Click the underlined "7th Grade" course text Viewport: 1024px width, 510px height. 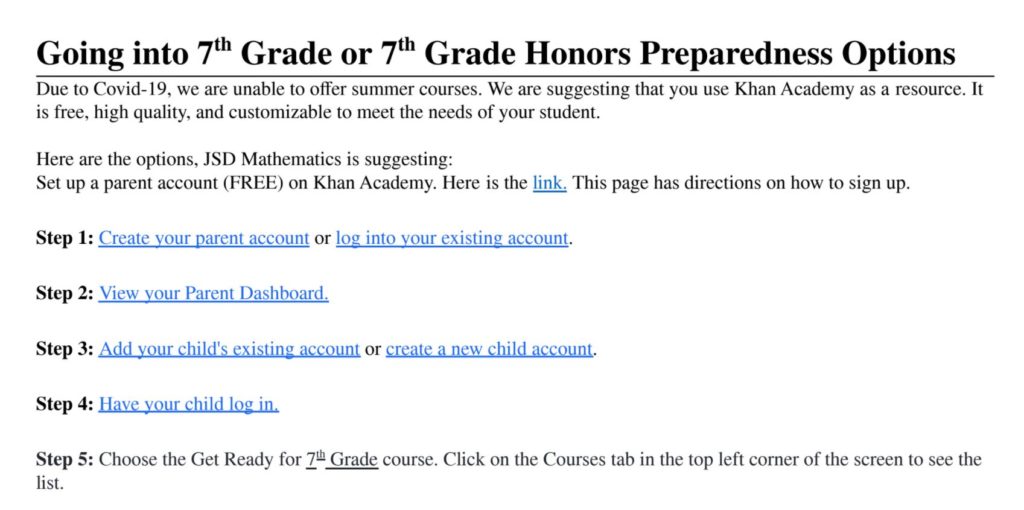342,460
